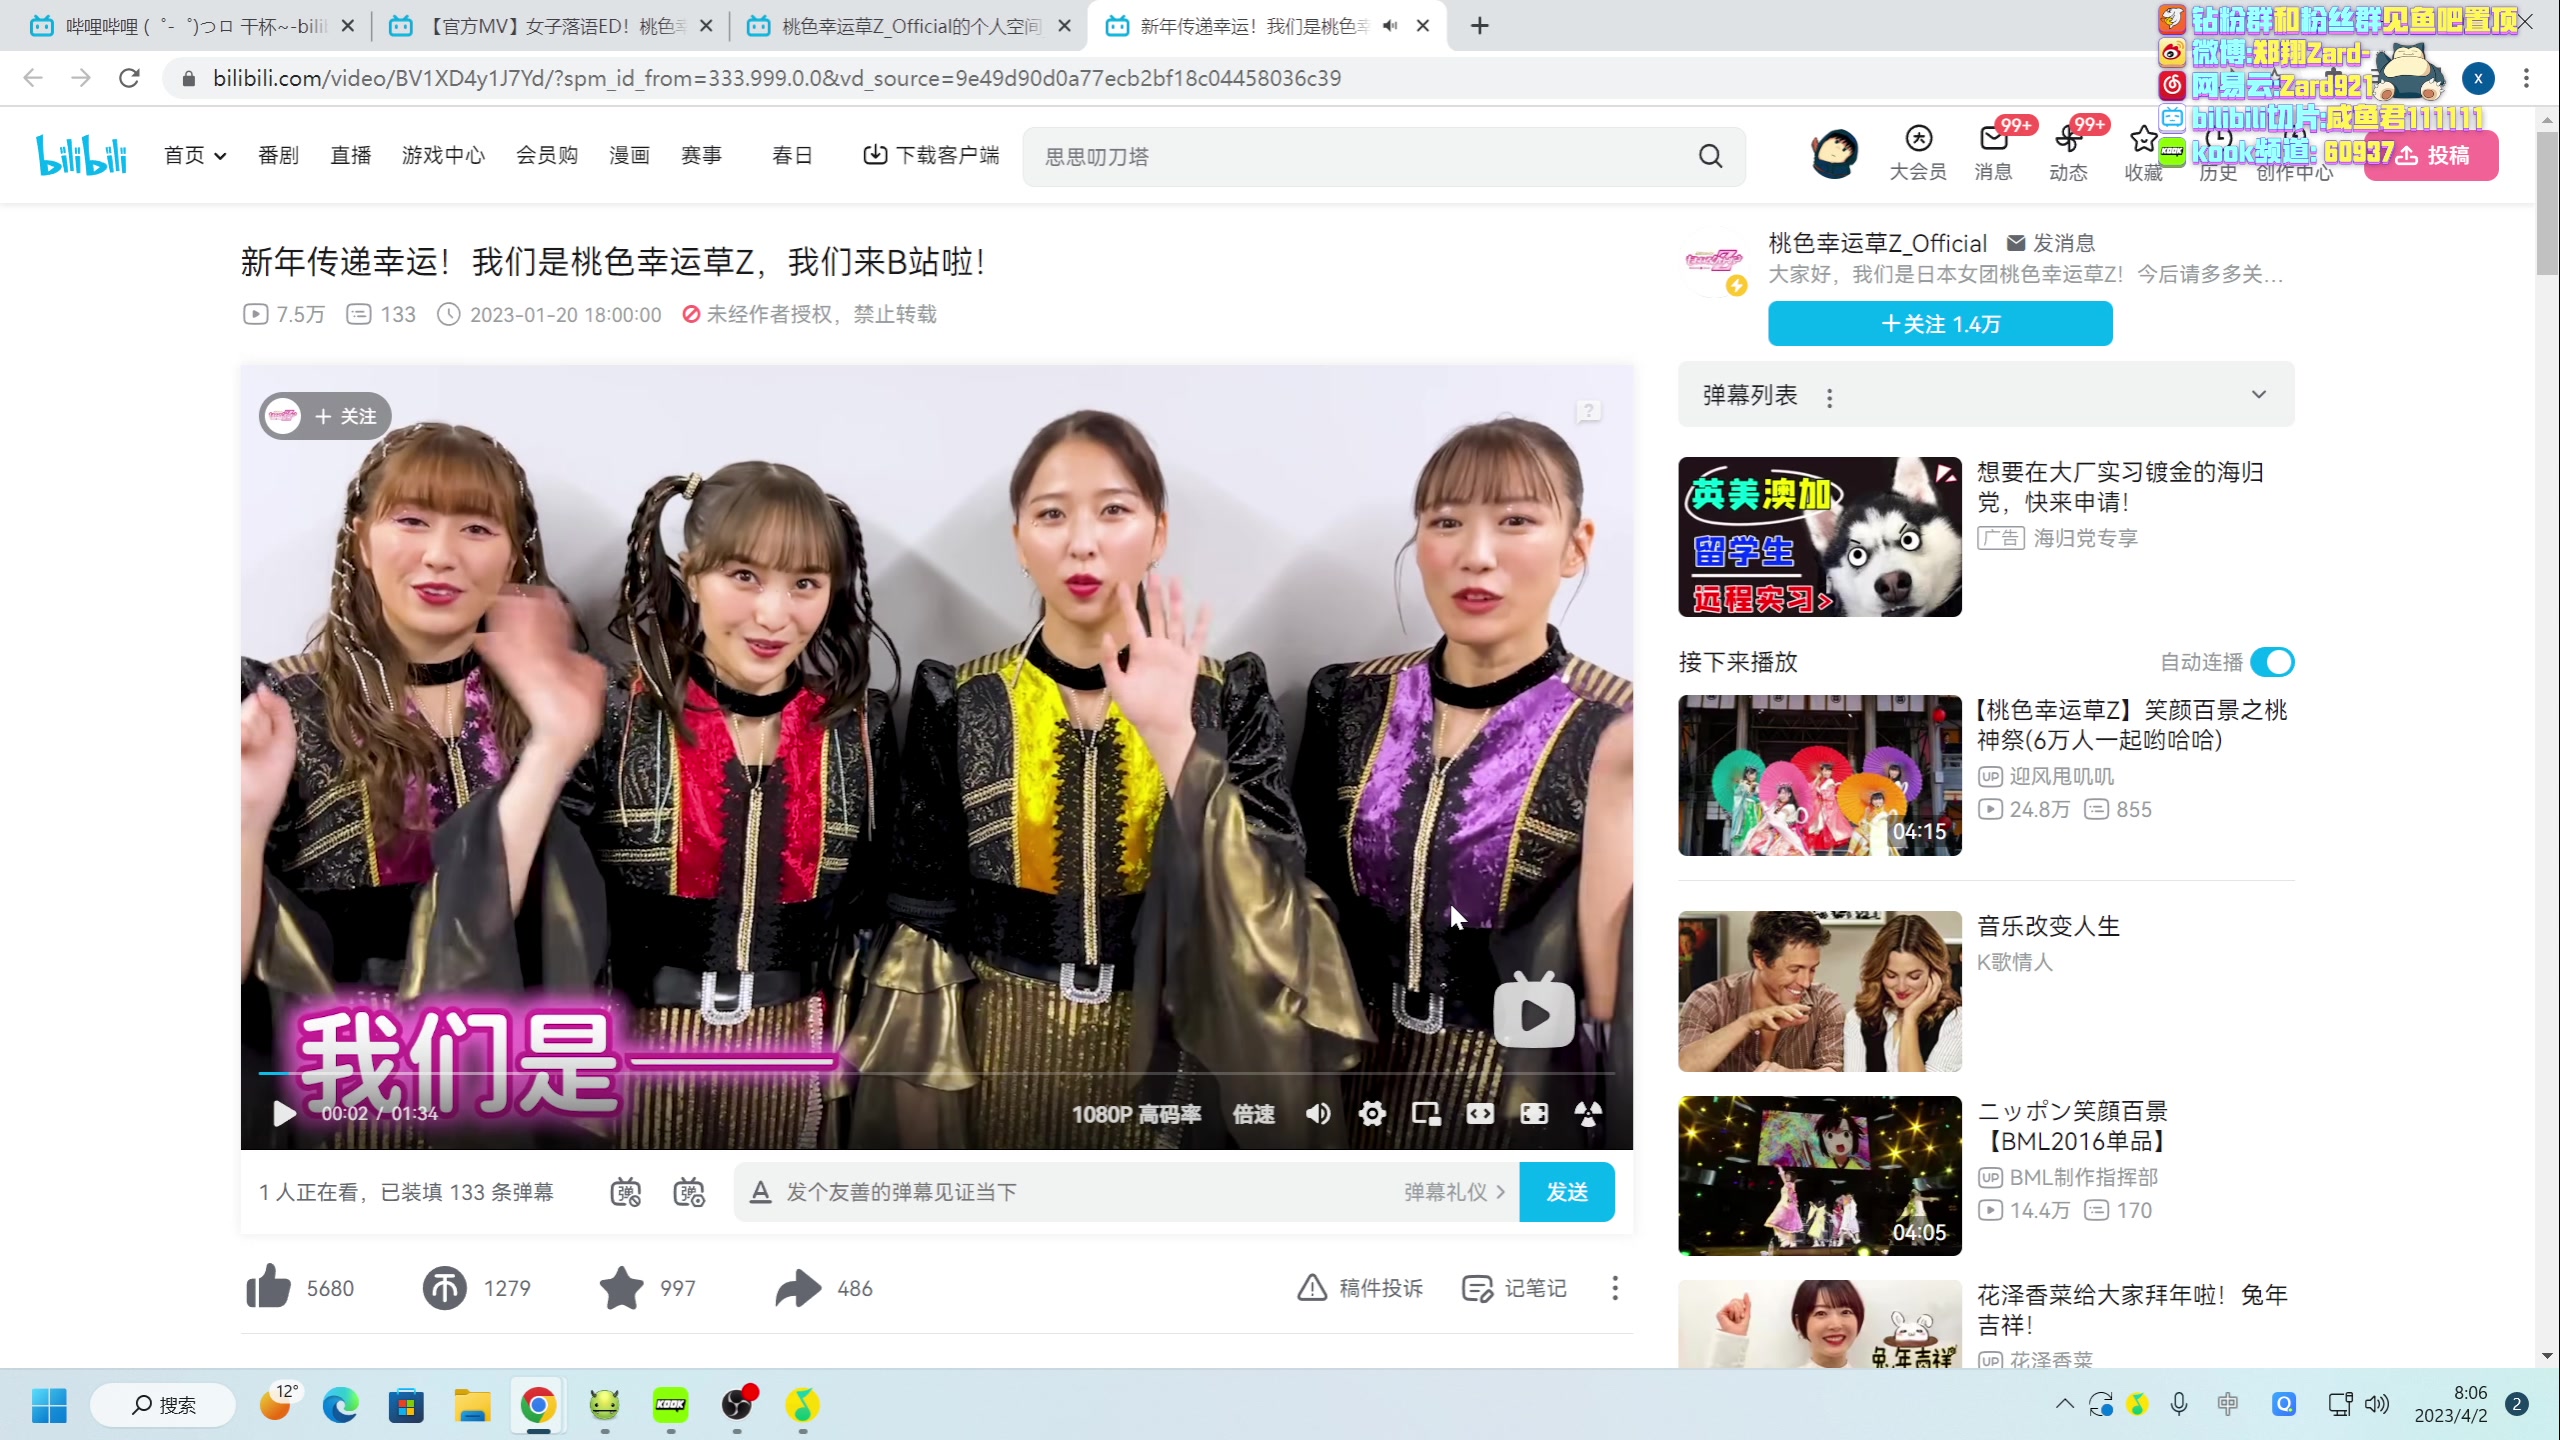
Task: Click the share arrow icon
Action: point(797,1288)
